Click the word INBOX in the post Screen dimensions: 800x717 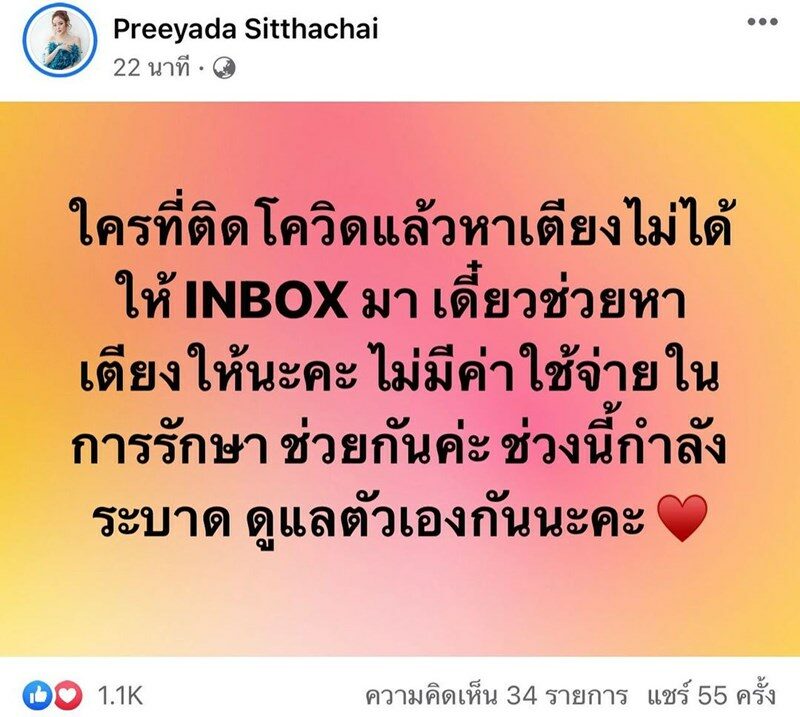coord(267,300)
